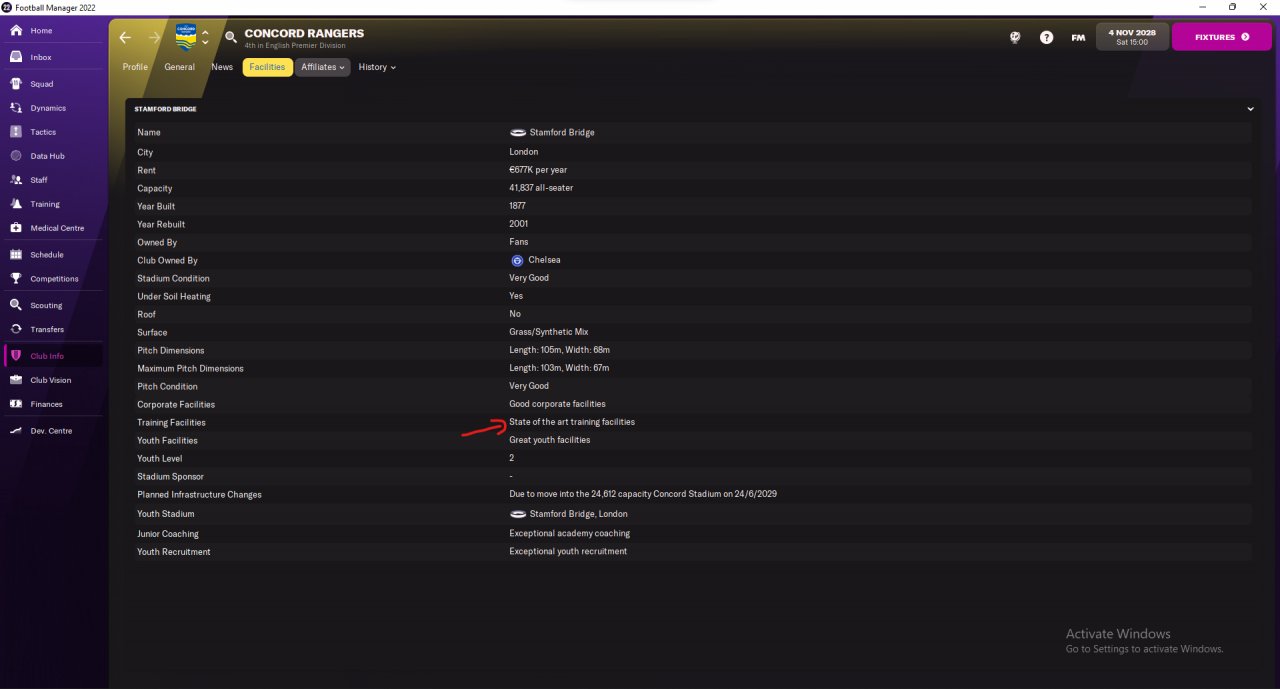Open the Schedule calendar icon
The width and height of the screenshot is (1280, 689).
point(16,255)
